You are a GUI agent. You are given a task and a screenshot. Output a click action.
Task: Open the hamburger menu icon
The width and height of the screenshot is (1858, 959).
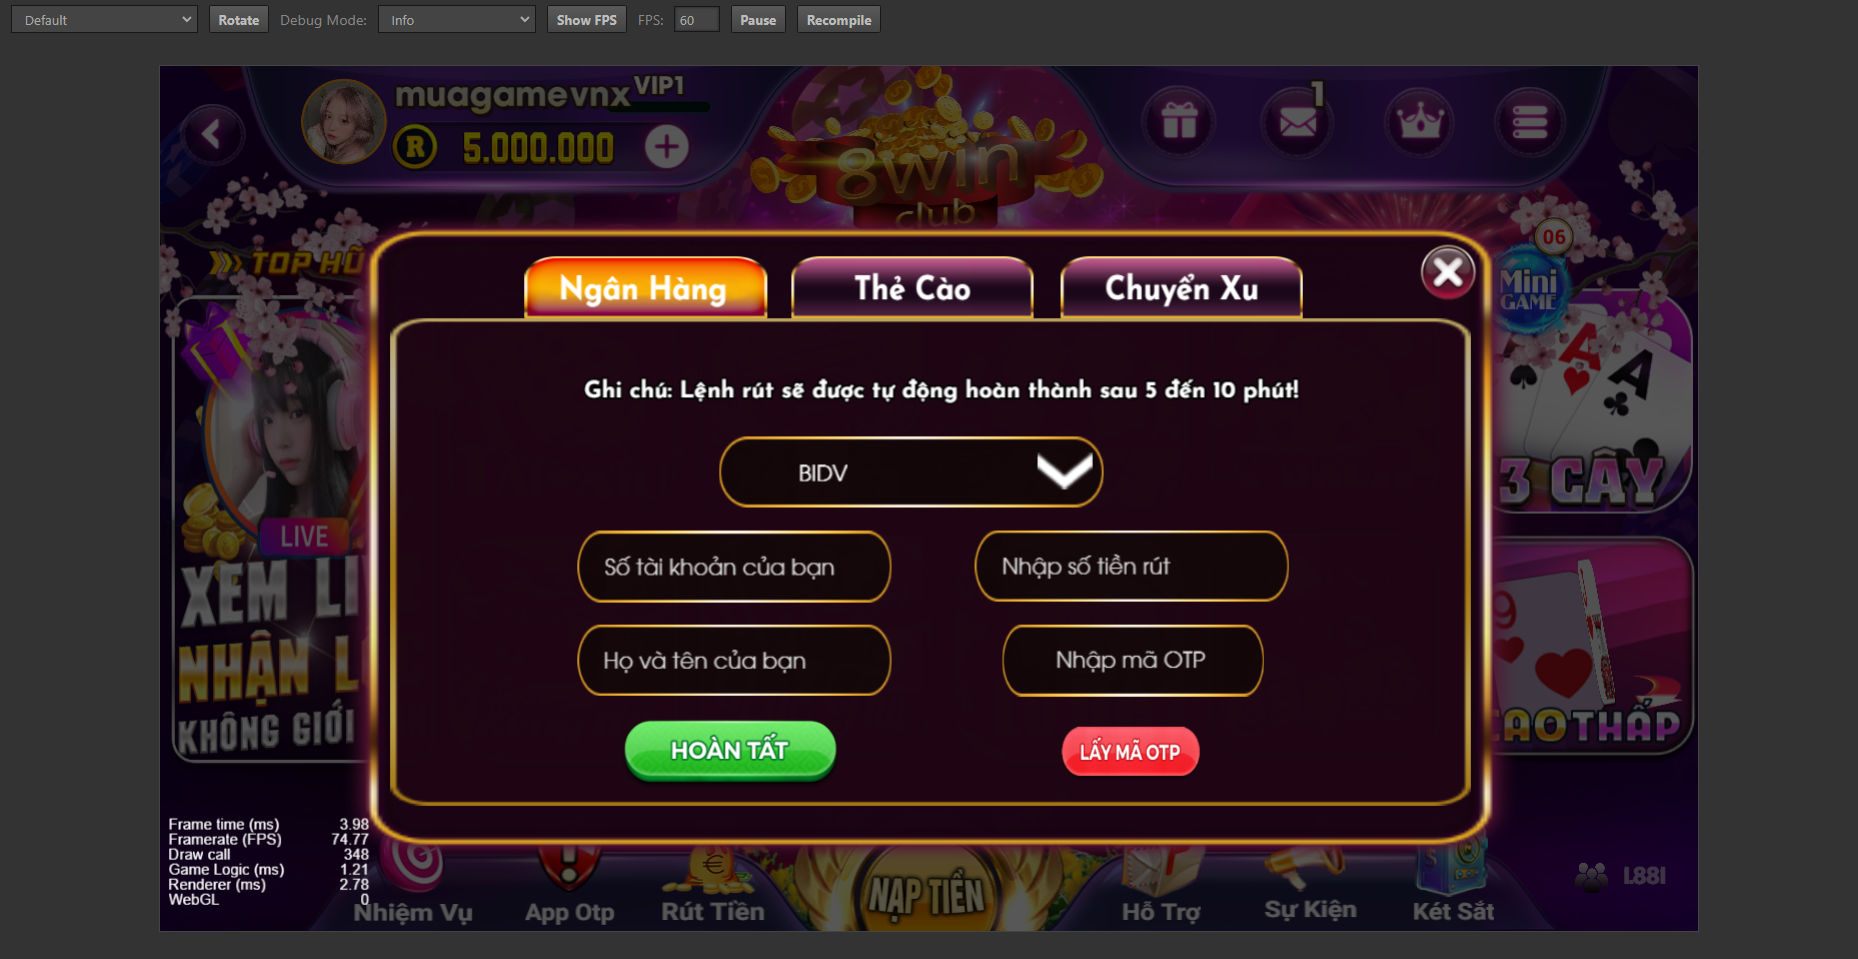[x=1529, y=122]
